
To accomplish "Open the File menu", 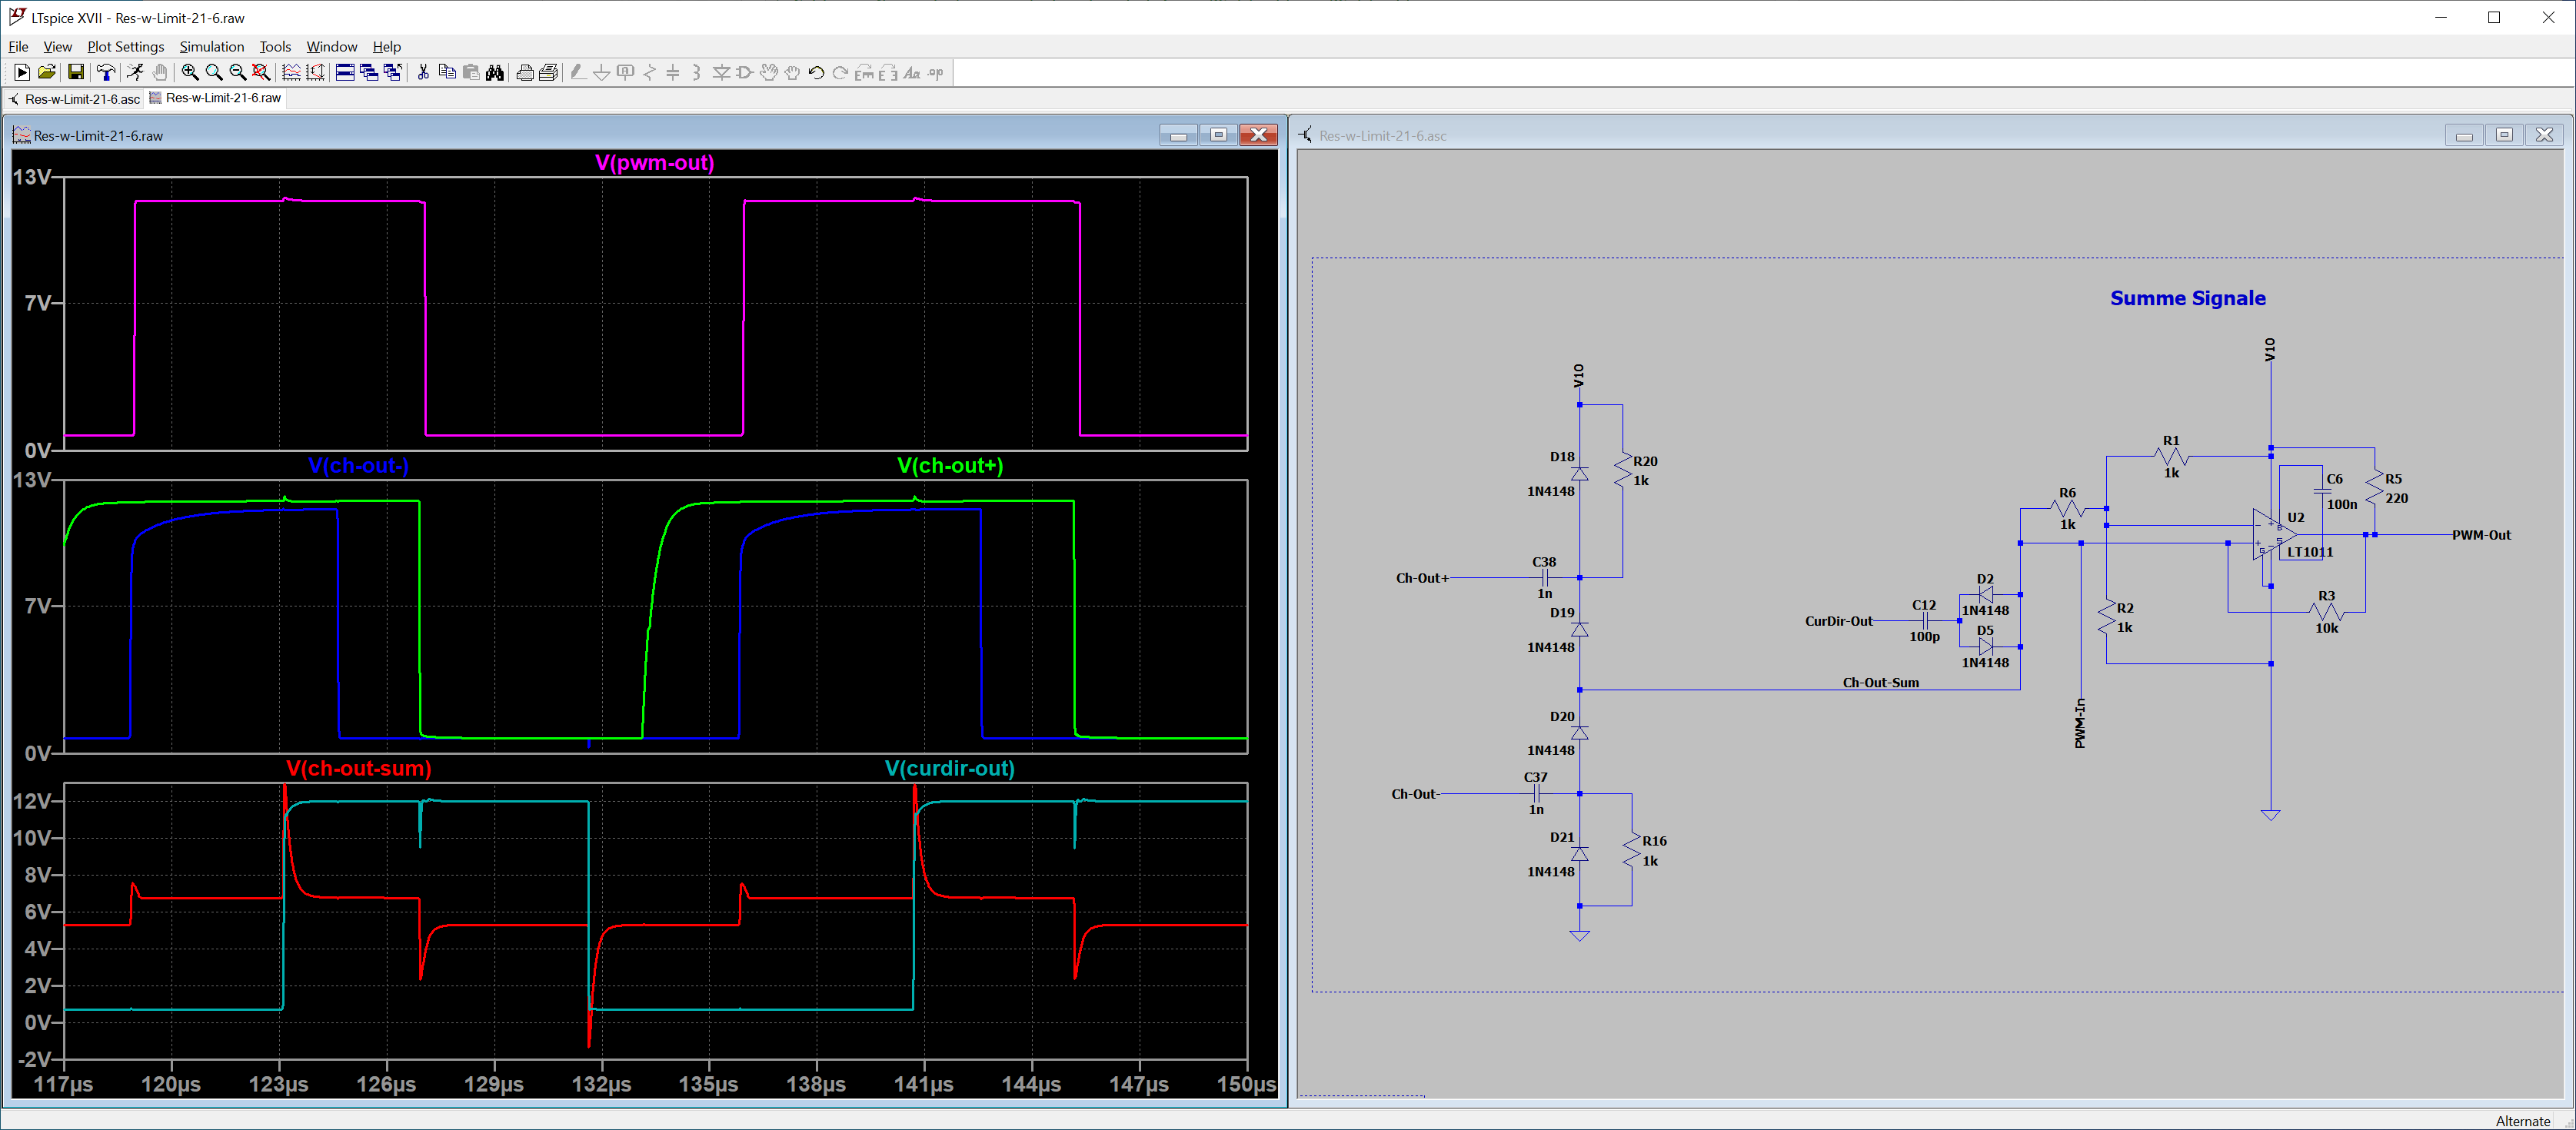I will tap(18, 46).
